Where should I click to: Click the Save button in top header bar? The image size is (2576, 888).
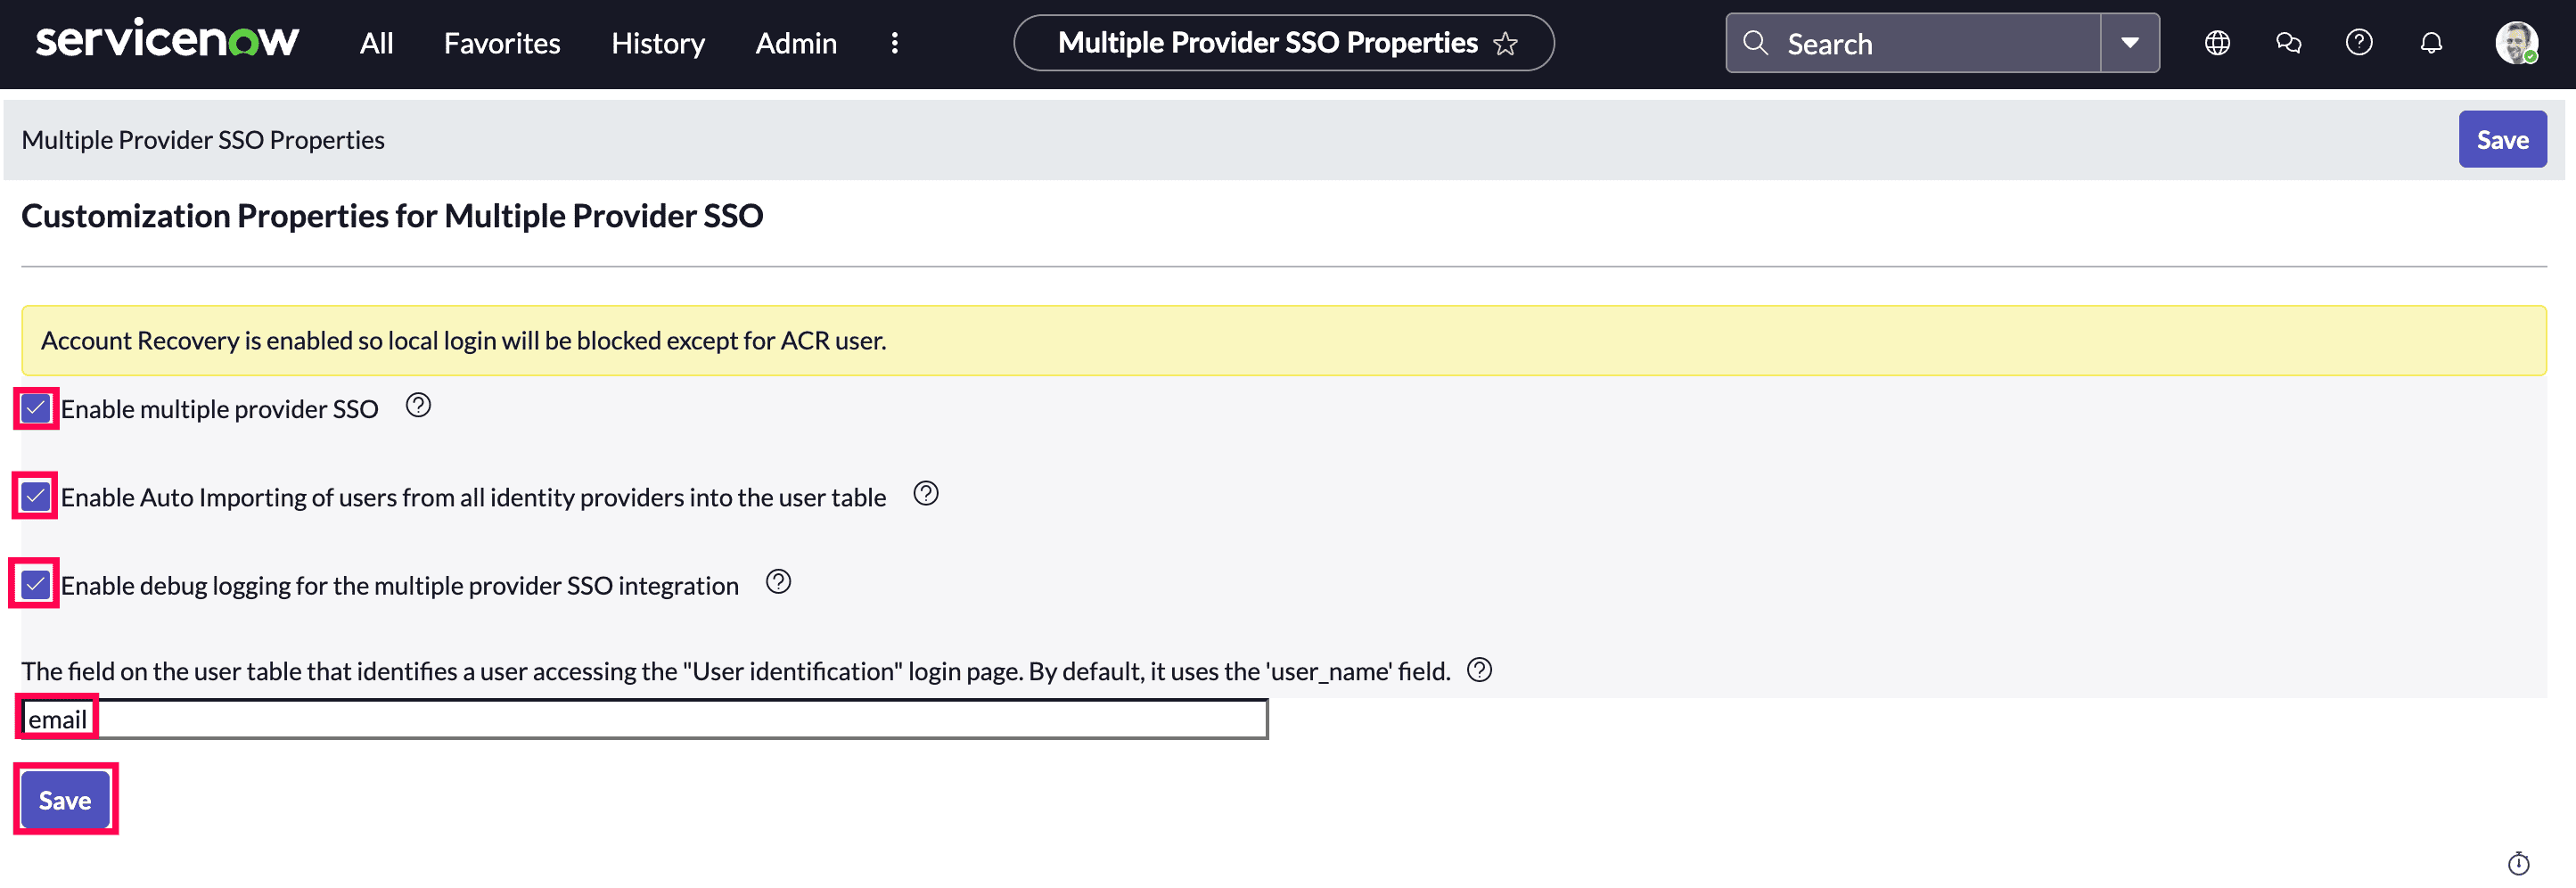coord(2502,140)
